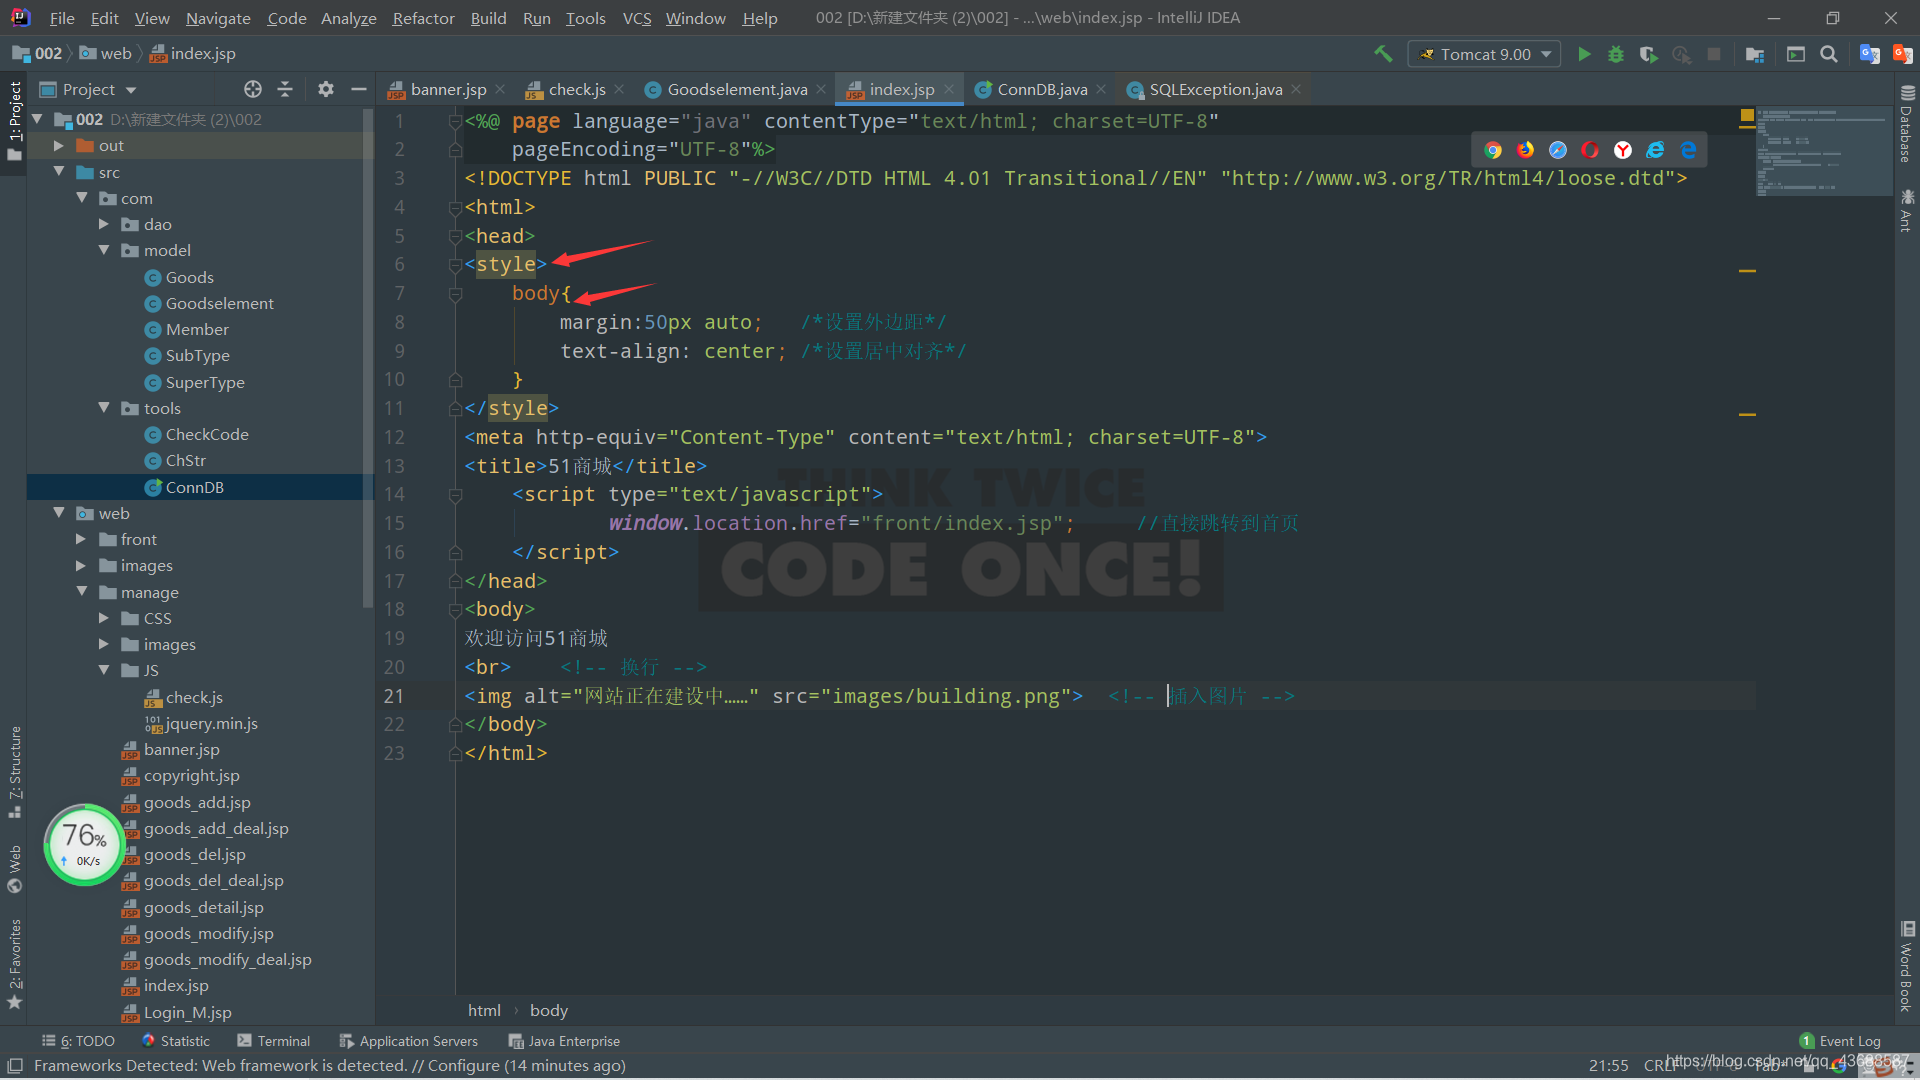Preview page in Yandex browser icon
The image size is (1920, 1080).
(1623, 150)
